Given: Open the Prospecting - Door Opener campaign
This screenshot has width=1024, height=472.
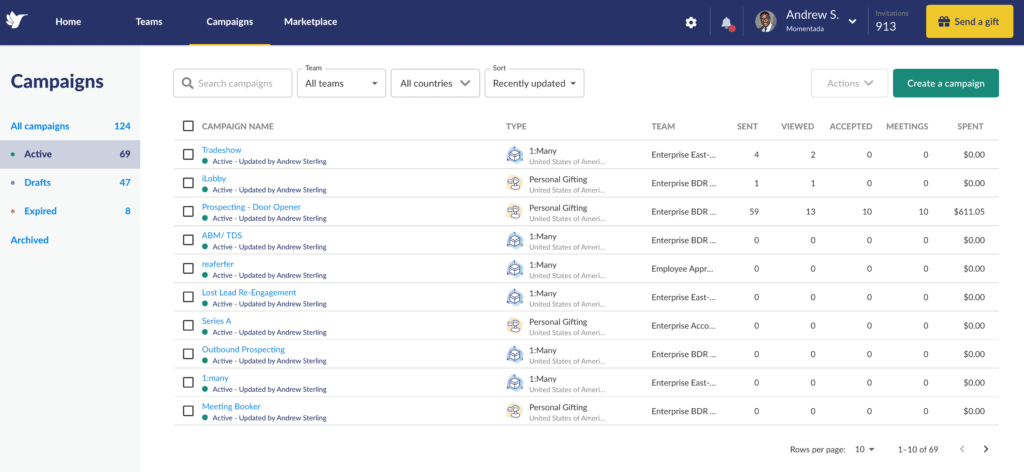Looking at the screenshot, I should coord(251,207).
